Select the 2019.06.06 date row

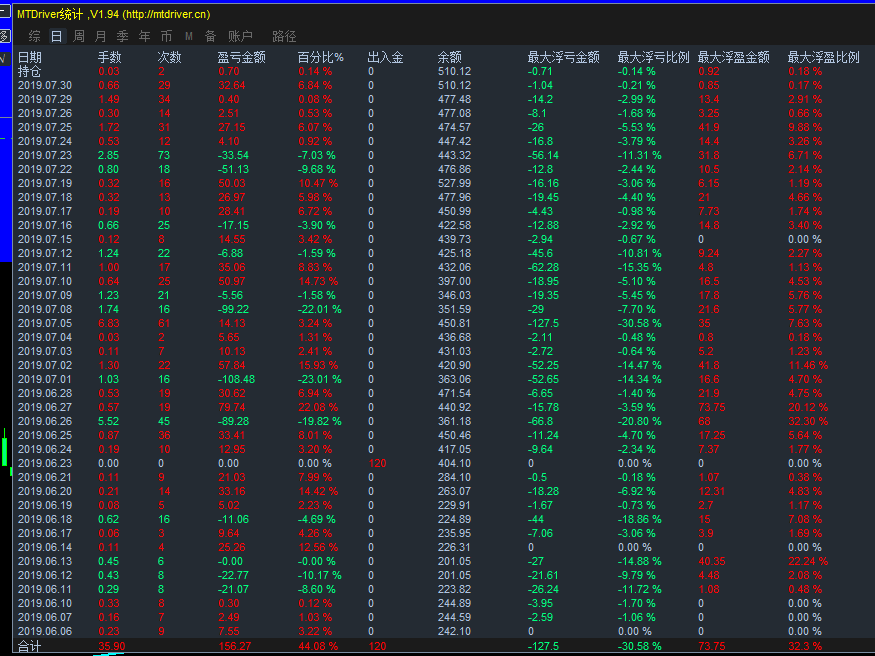pyautogui.click(x=45, y=631)
